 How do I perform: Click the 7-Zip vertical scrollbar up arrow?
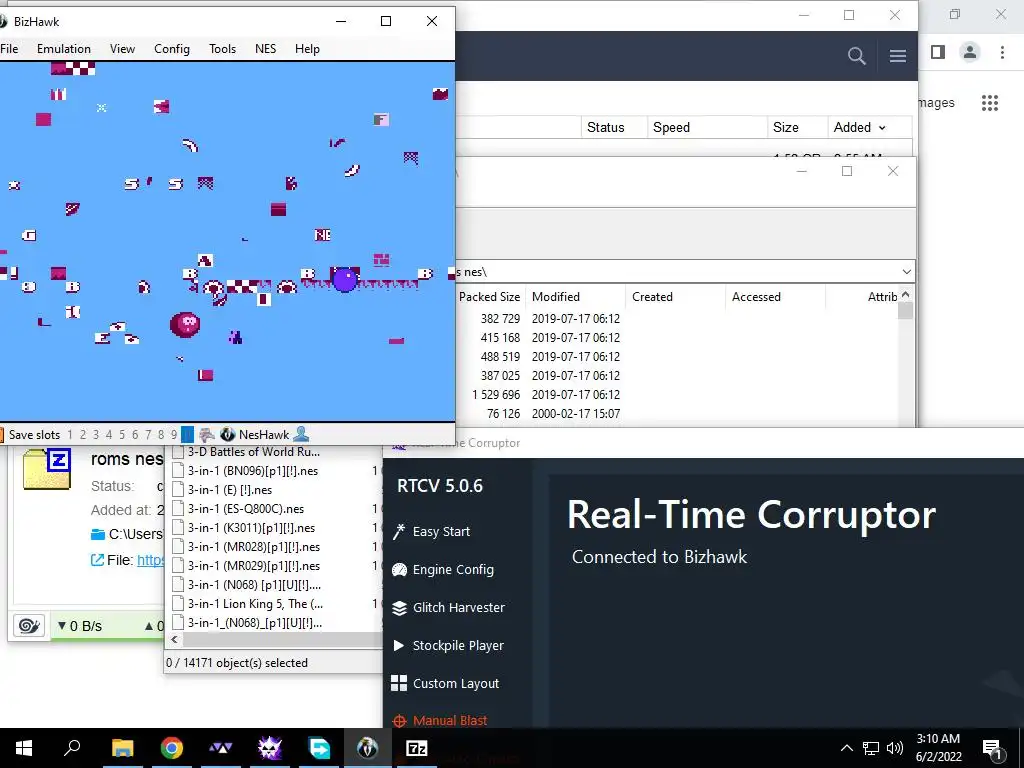(x=905, y=295)
